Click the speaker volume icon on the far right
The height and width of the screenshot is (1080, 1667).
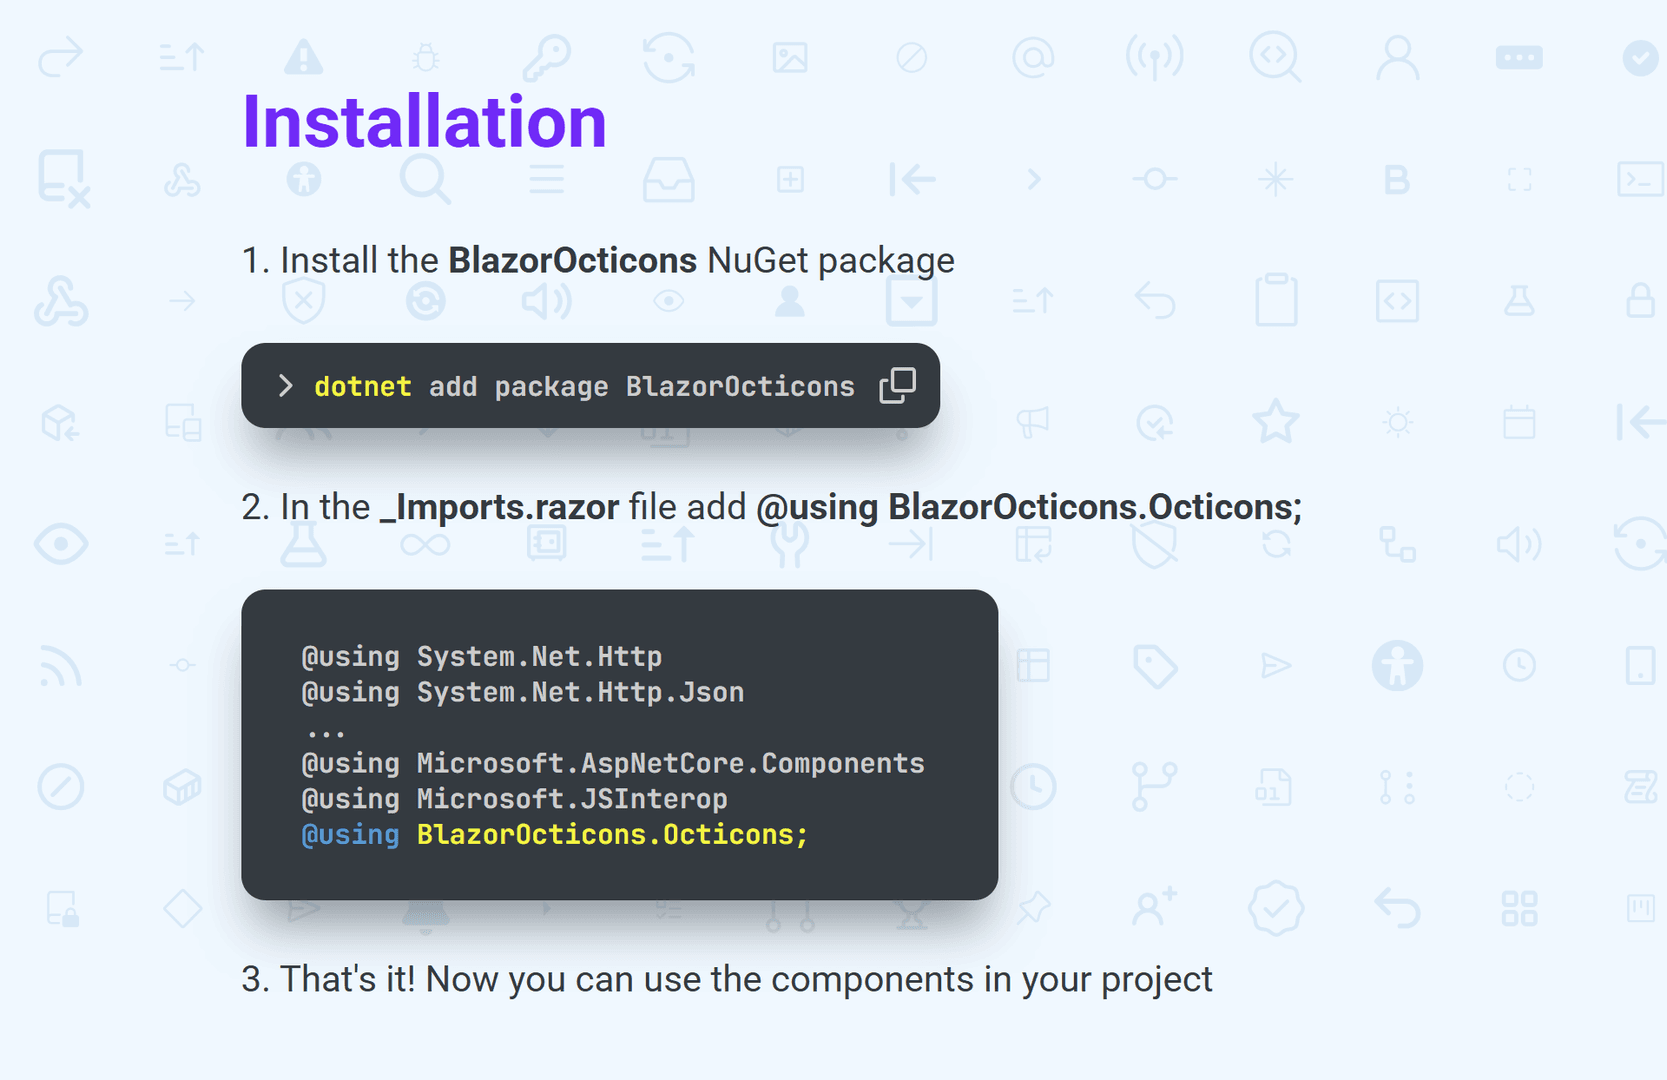[1518, 544]
